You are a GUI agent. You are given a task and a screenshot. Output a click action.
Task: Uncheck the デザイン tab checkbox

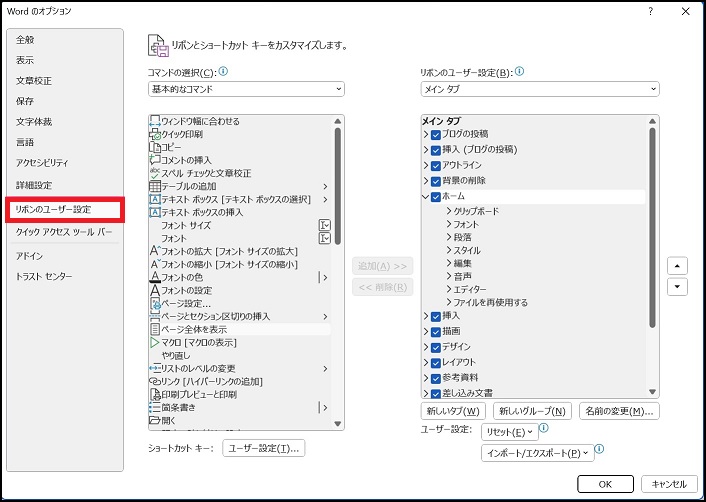coord(435,347)
